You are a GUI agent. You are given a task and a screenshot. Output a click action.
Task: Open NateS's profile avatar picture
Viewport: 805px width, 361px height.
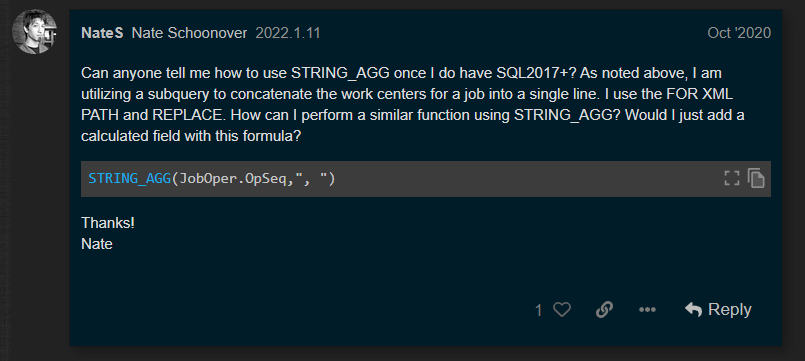tap(34, 32)
